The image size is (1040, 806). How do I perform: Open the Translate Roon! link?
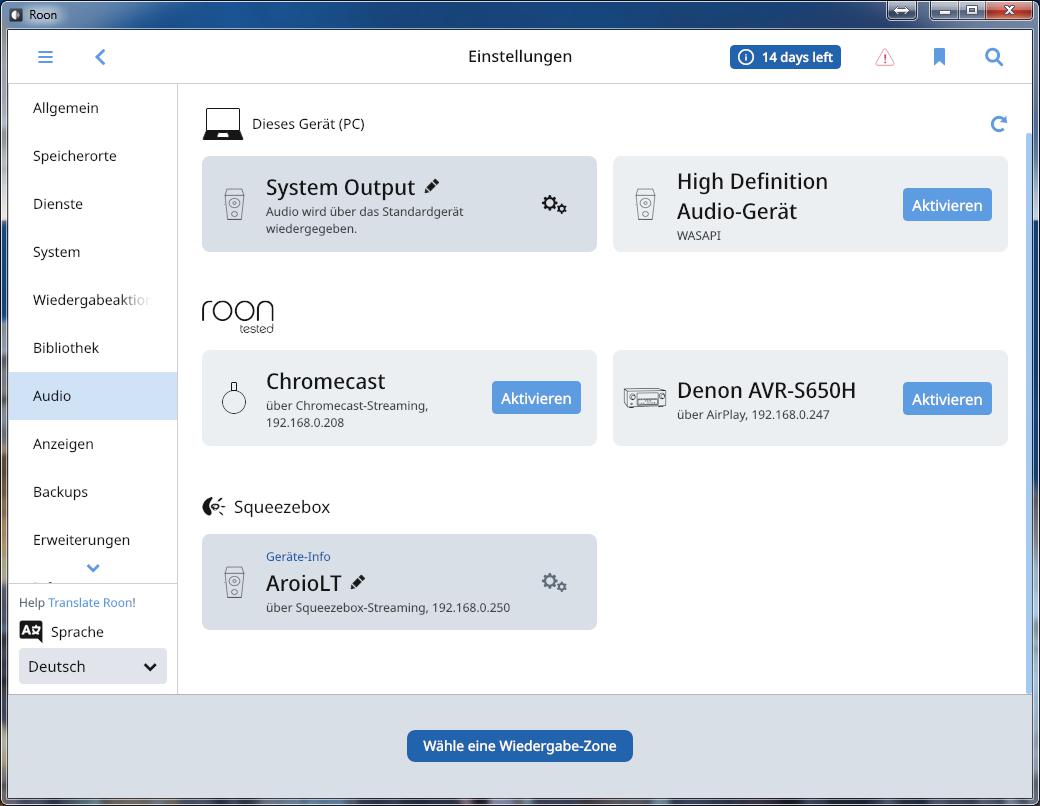(92, 602)
